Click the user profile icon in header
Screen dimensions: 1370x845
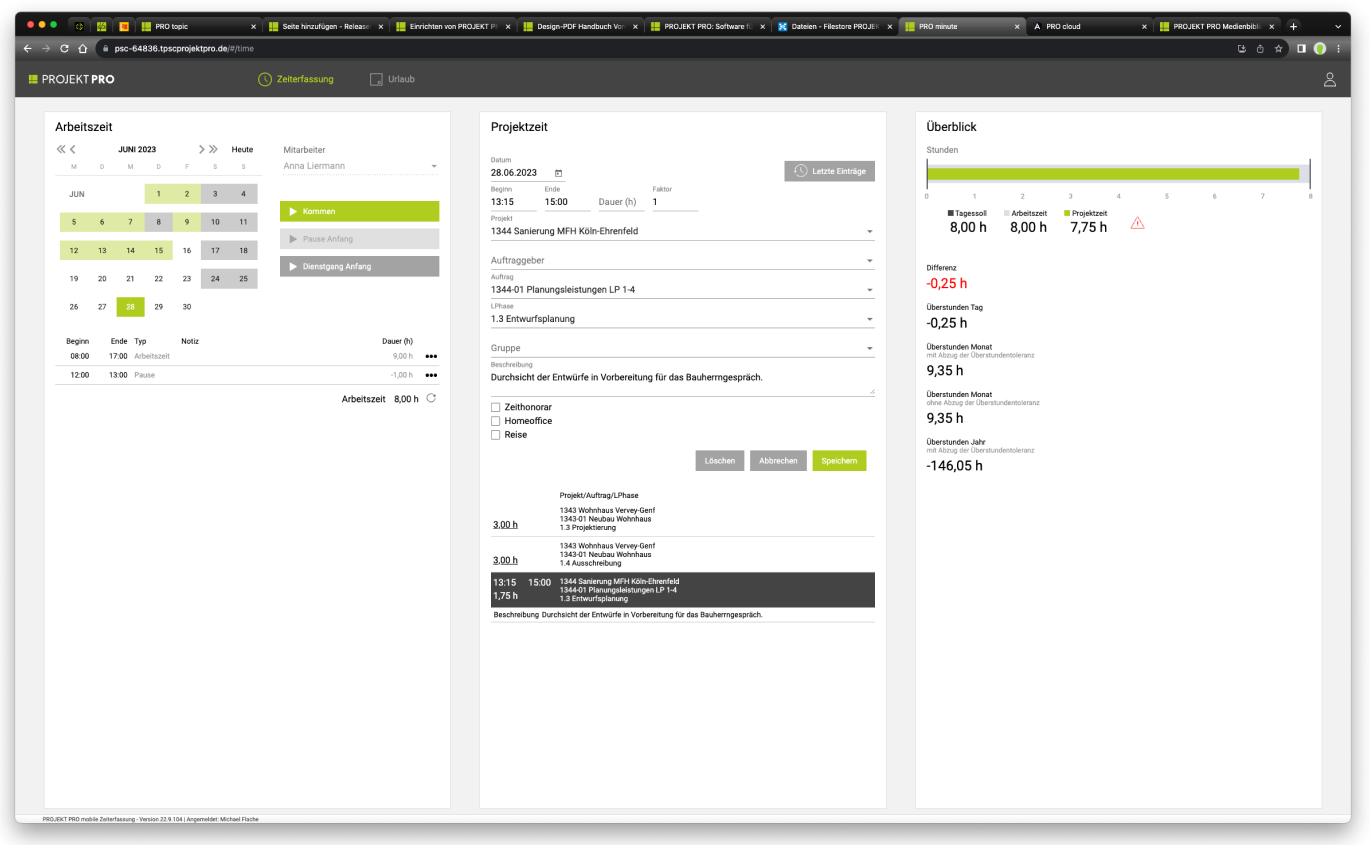[x=1329, y=80]
